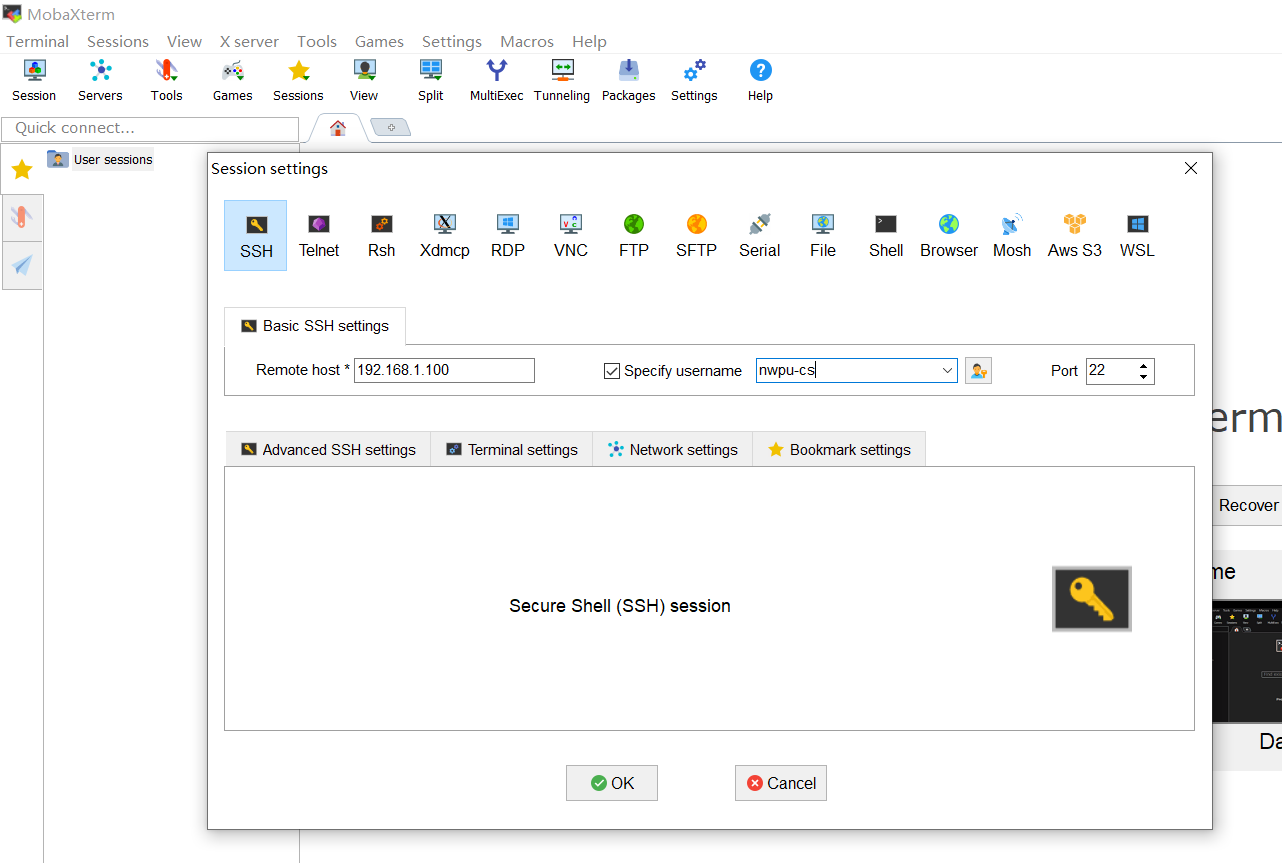Image resolution: width=1282 pixels, height=863 pixels.
Task: Open the Games menu in menu bar
Action: tap(380, 41)
